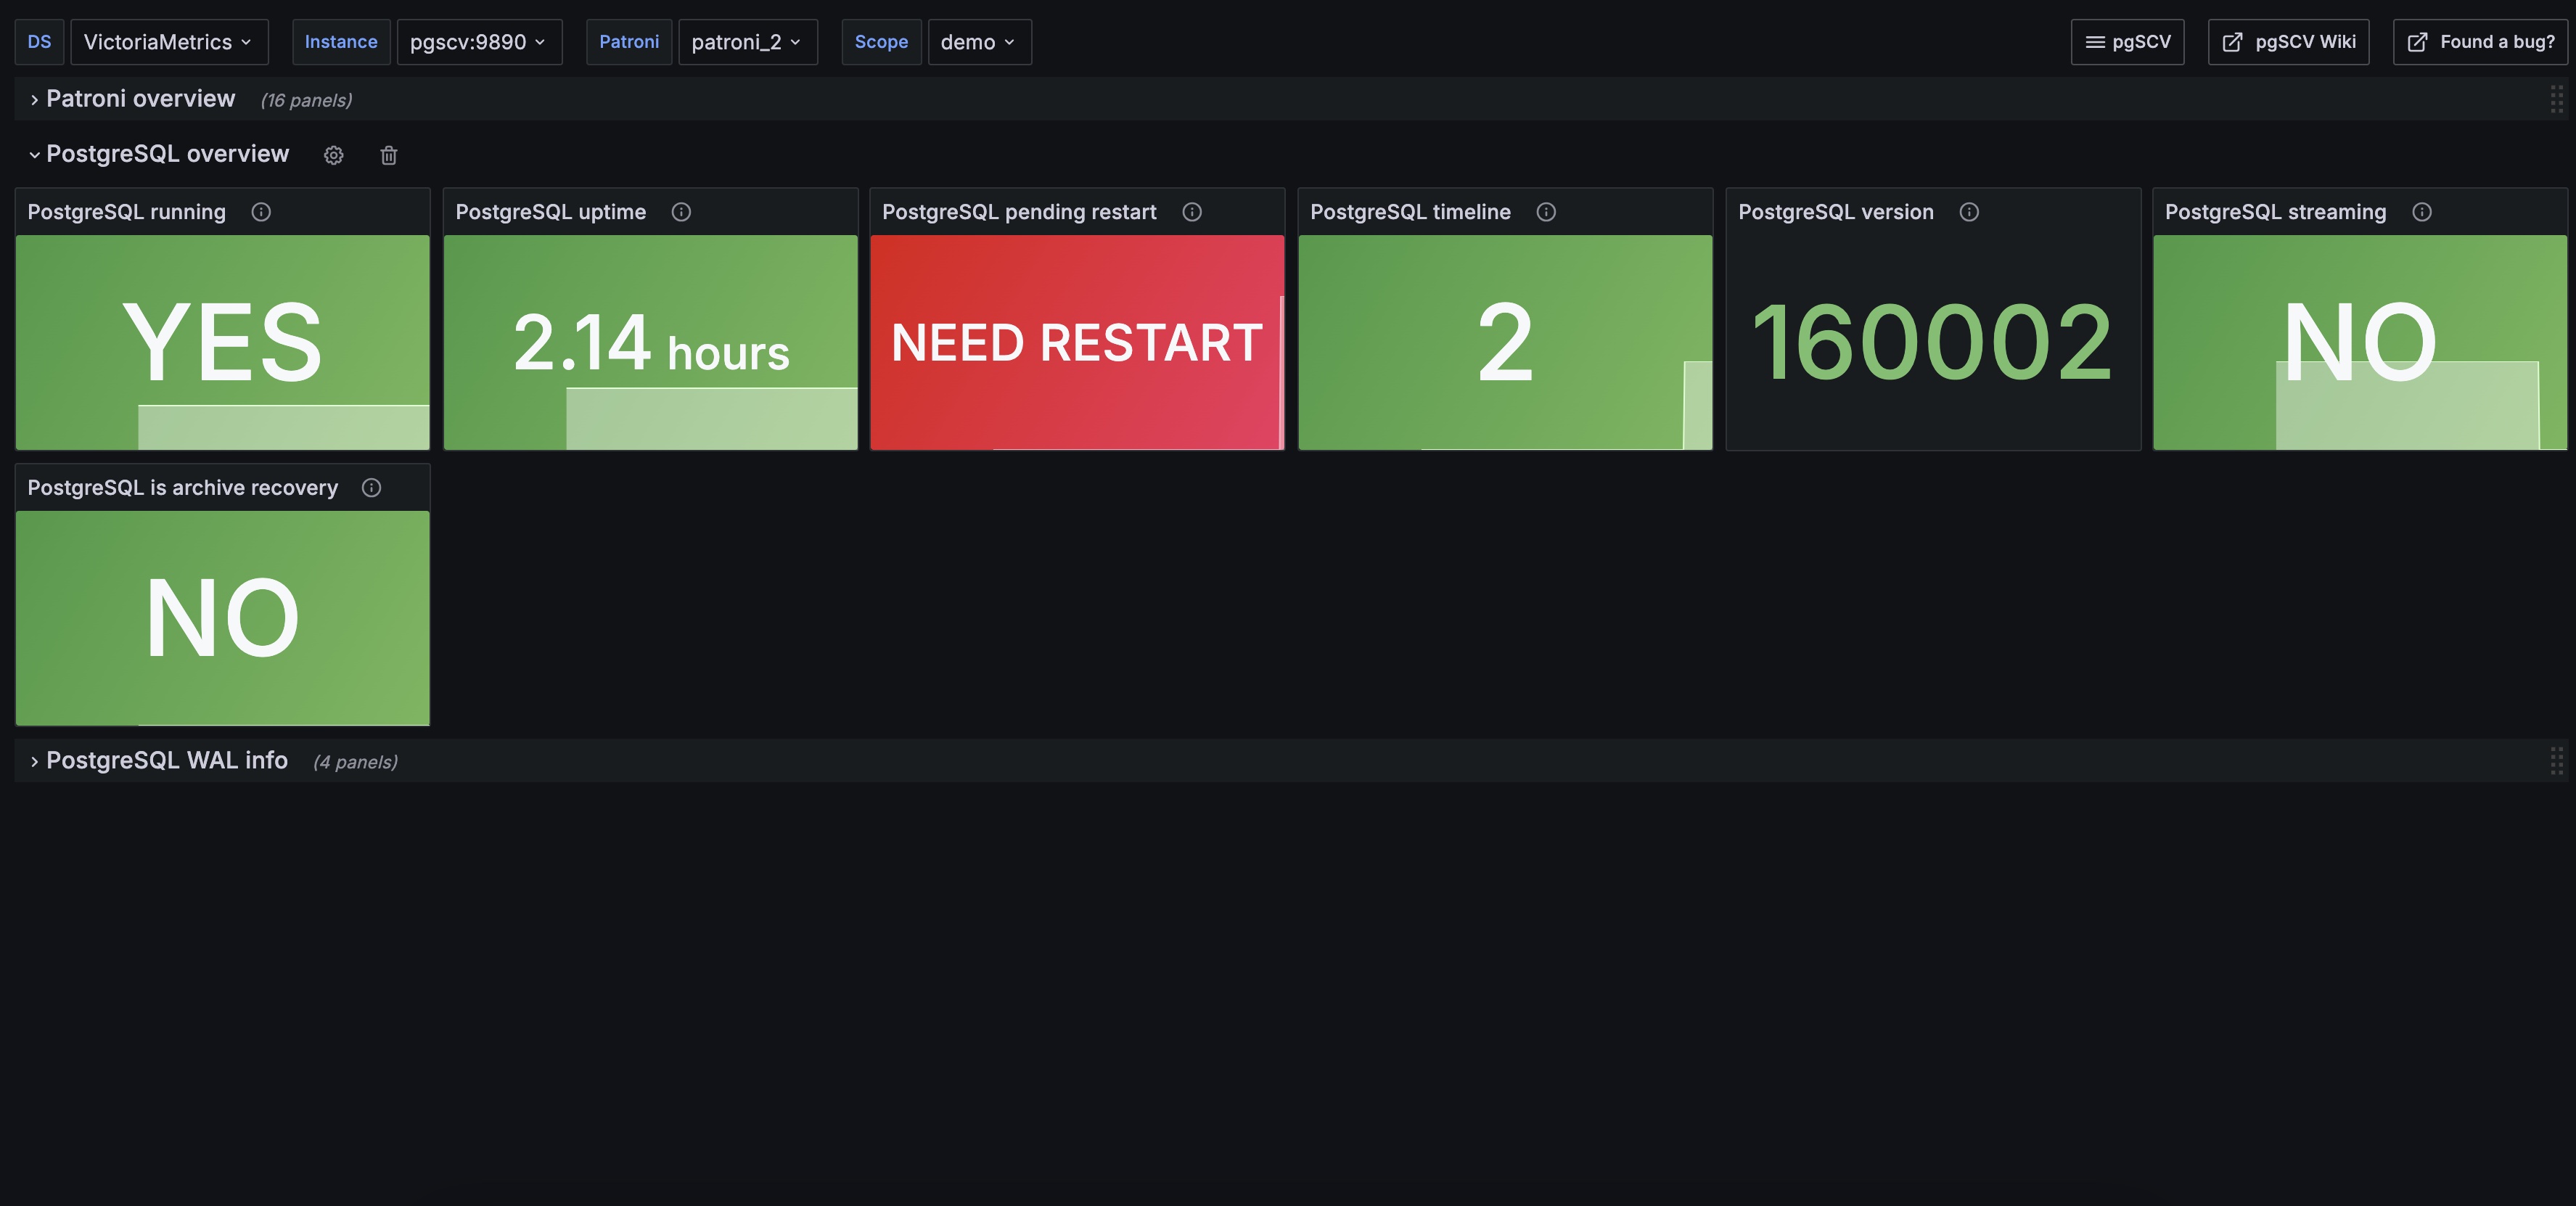The height and width of the screenshot is (1206, 2576).
Task: Open the patroni_2 dropdown selector
Action: click(x=746, y=42)
